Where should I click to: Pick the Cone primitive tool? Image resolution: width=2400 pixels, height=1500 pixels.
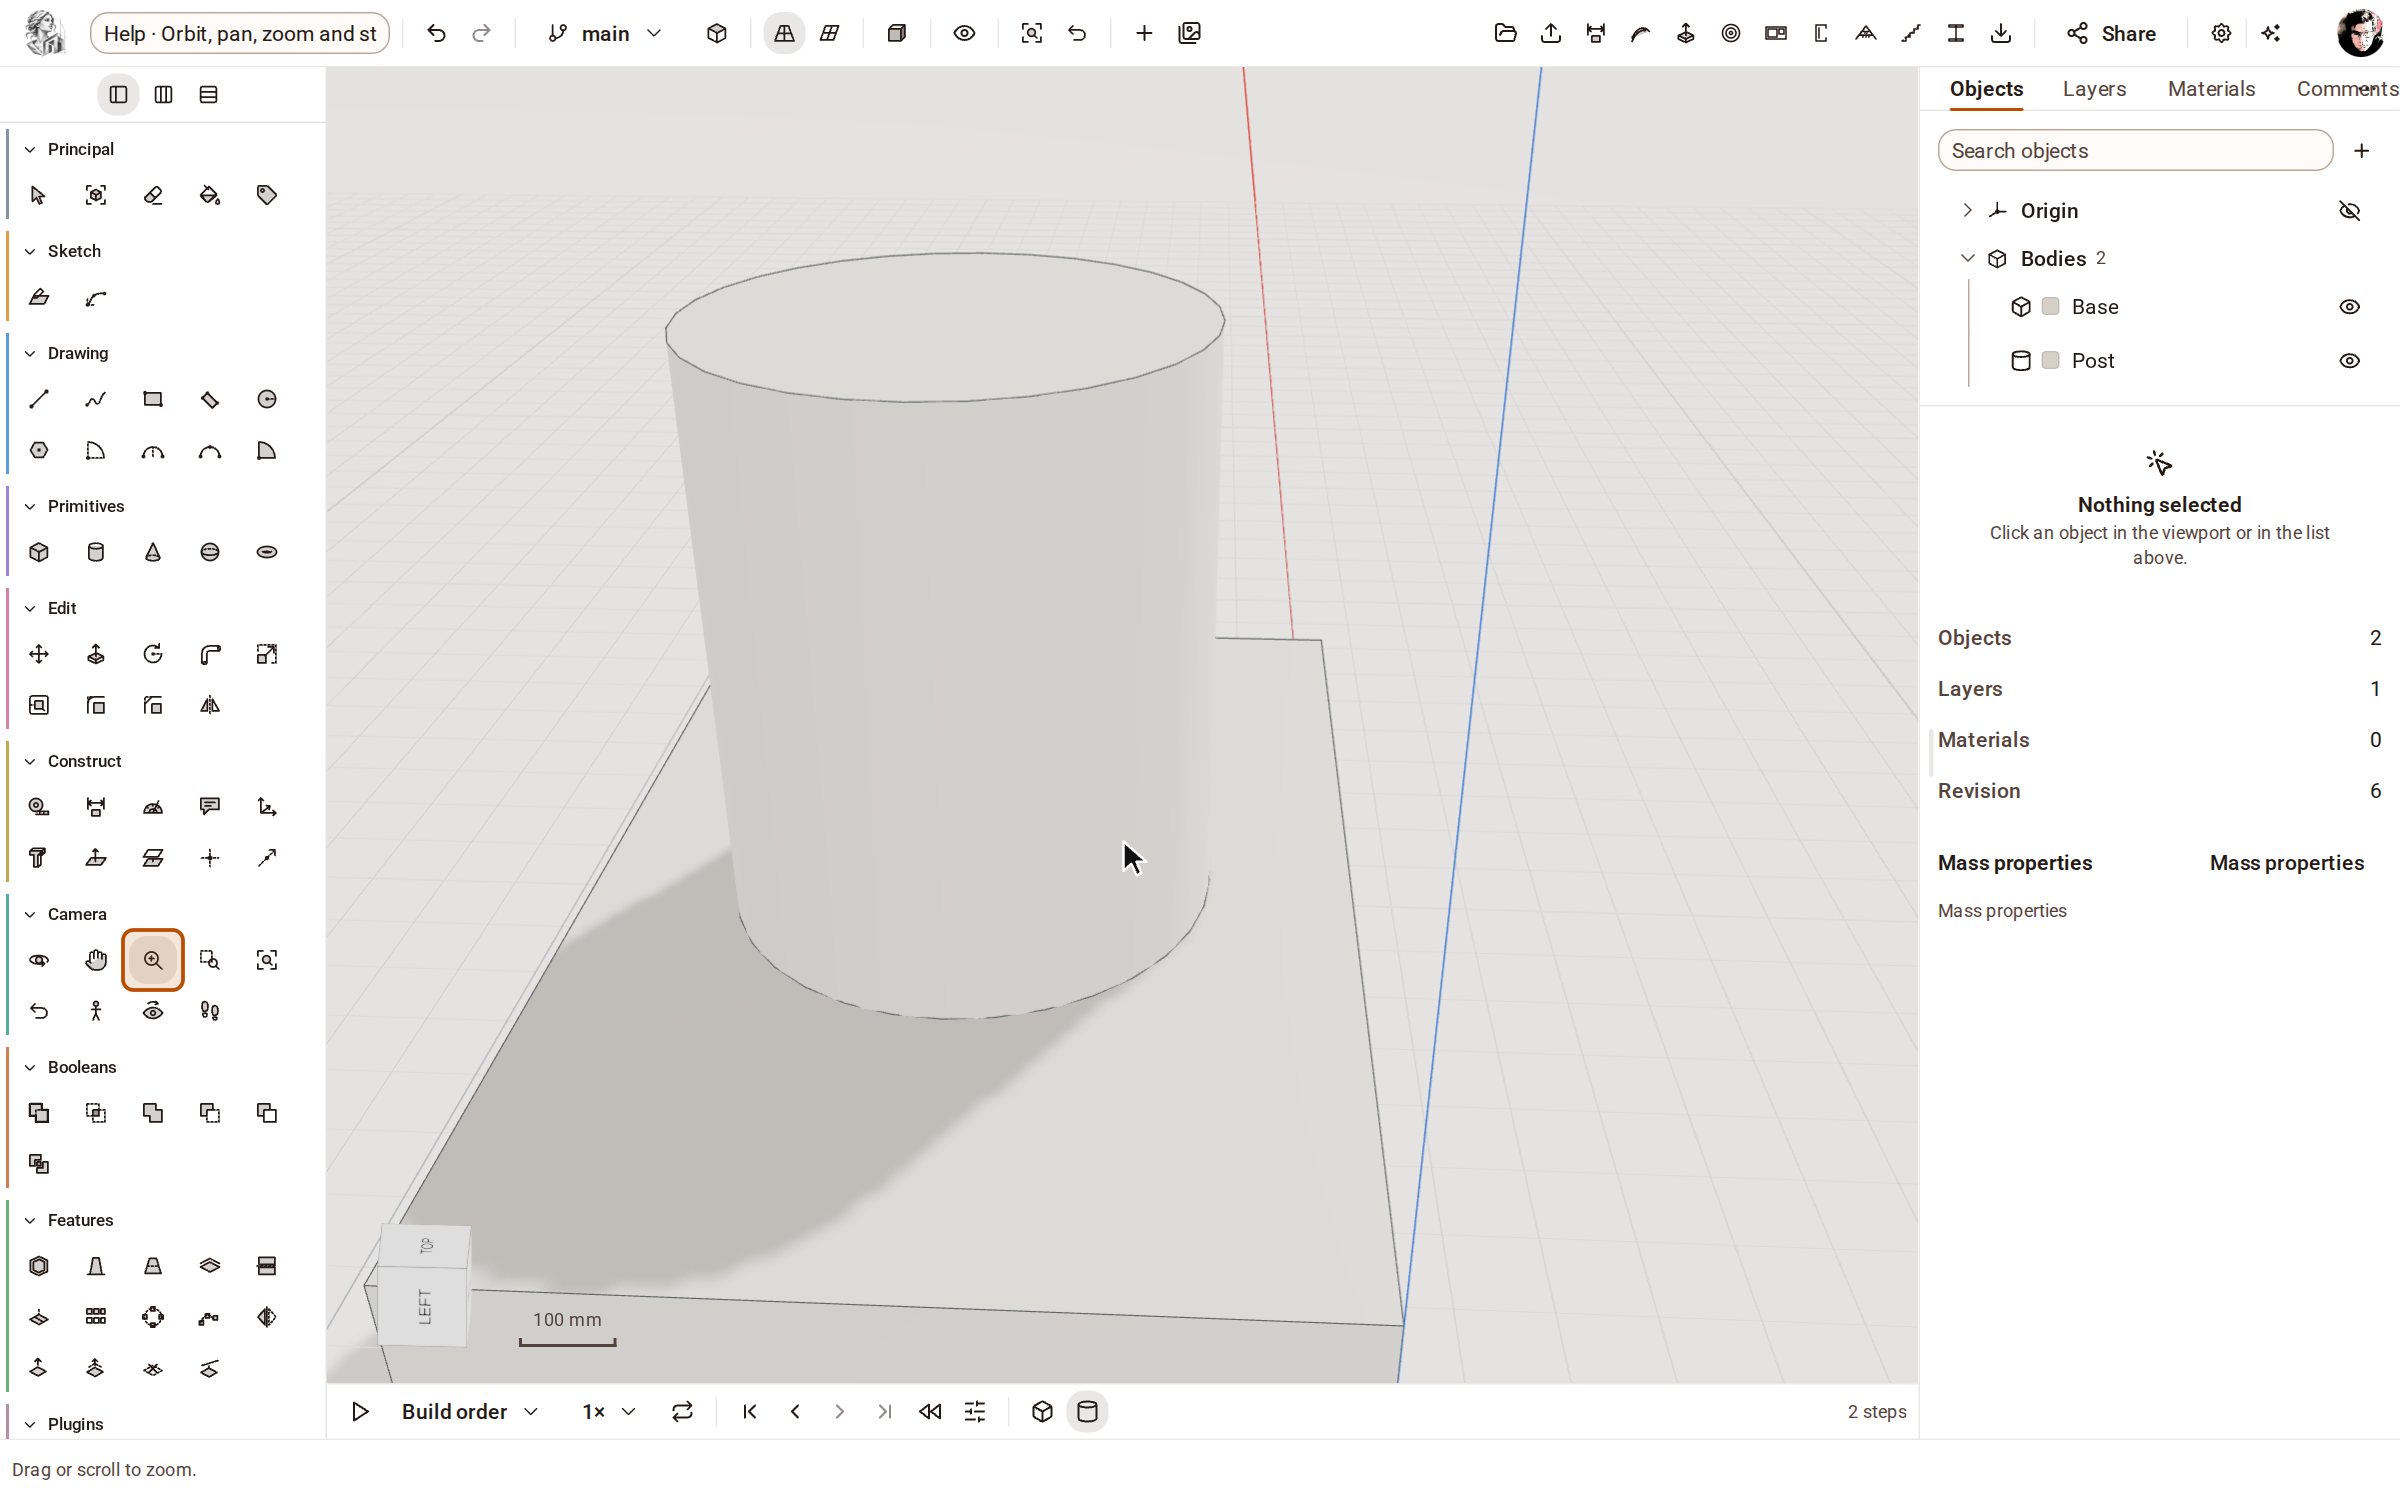153,552
